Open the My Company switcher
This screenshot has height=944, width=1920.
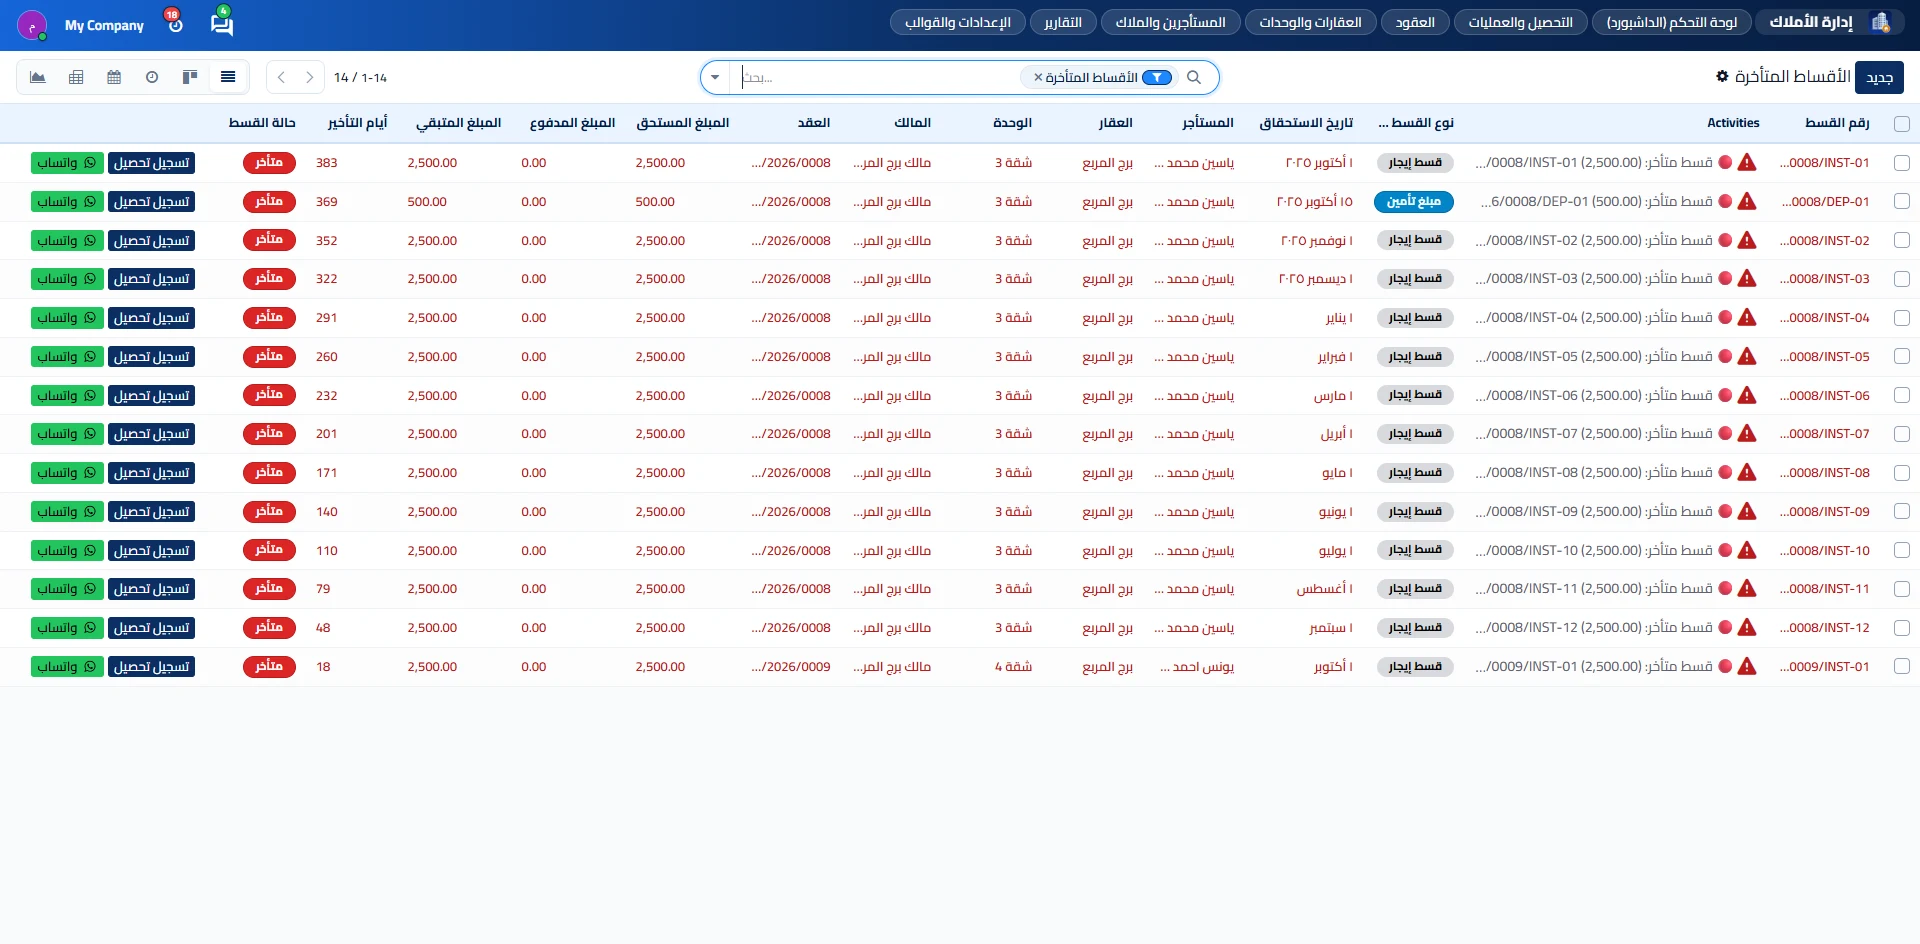click(104, 25)
